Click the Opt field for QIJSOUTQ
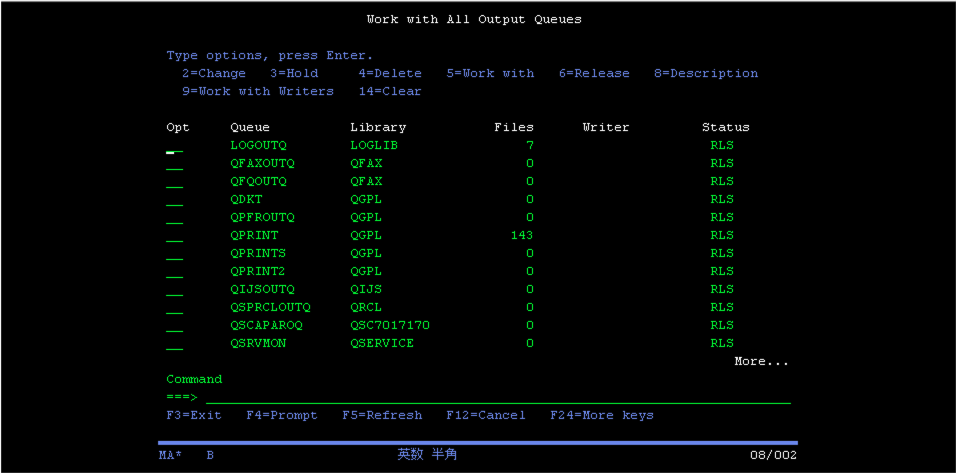956x473 pixels. (x=174, y=290)
